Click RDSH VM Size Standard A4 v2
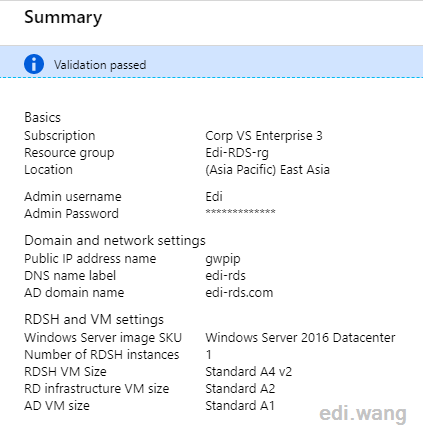423x440 pixels. pyautogui.click(x=248, y=372)
